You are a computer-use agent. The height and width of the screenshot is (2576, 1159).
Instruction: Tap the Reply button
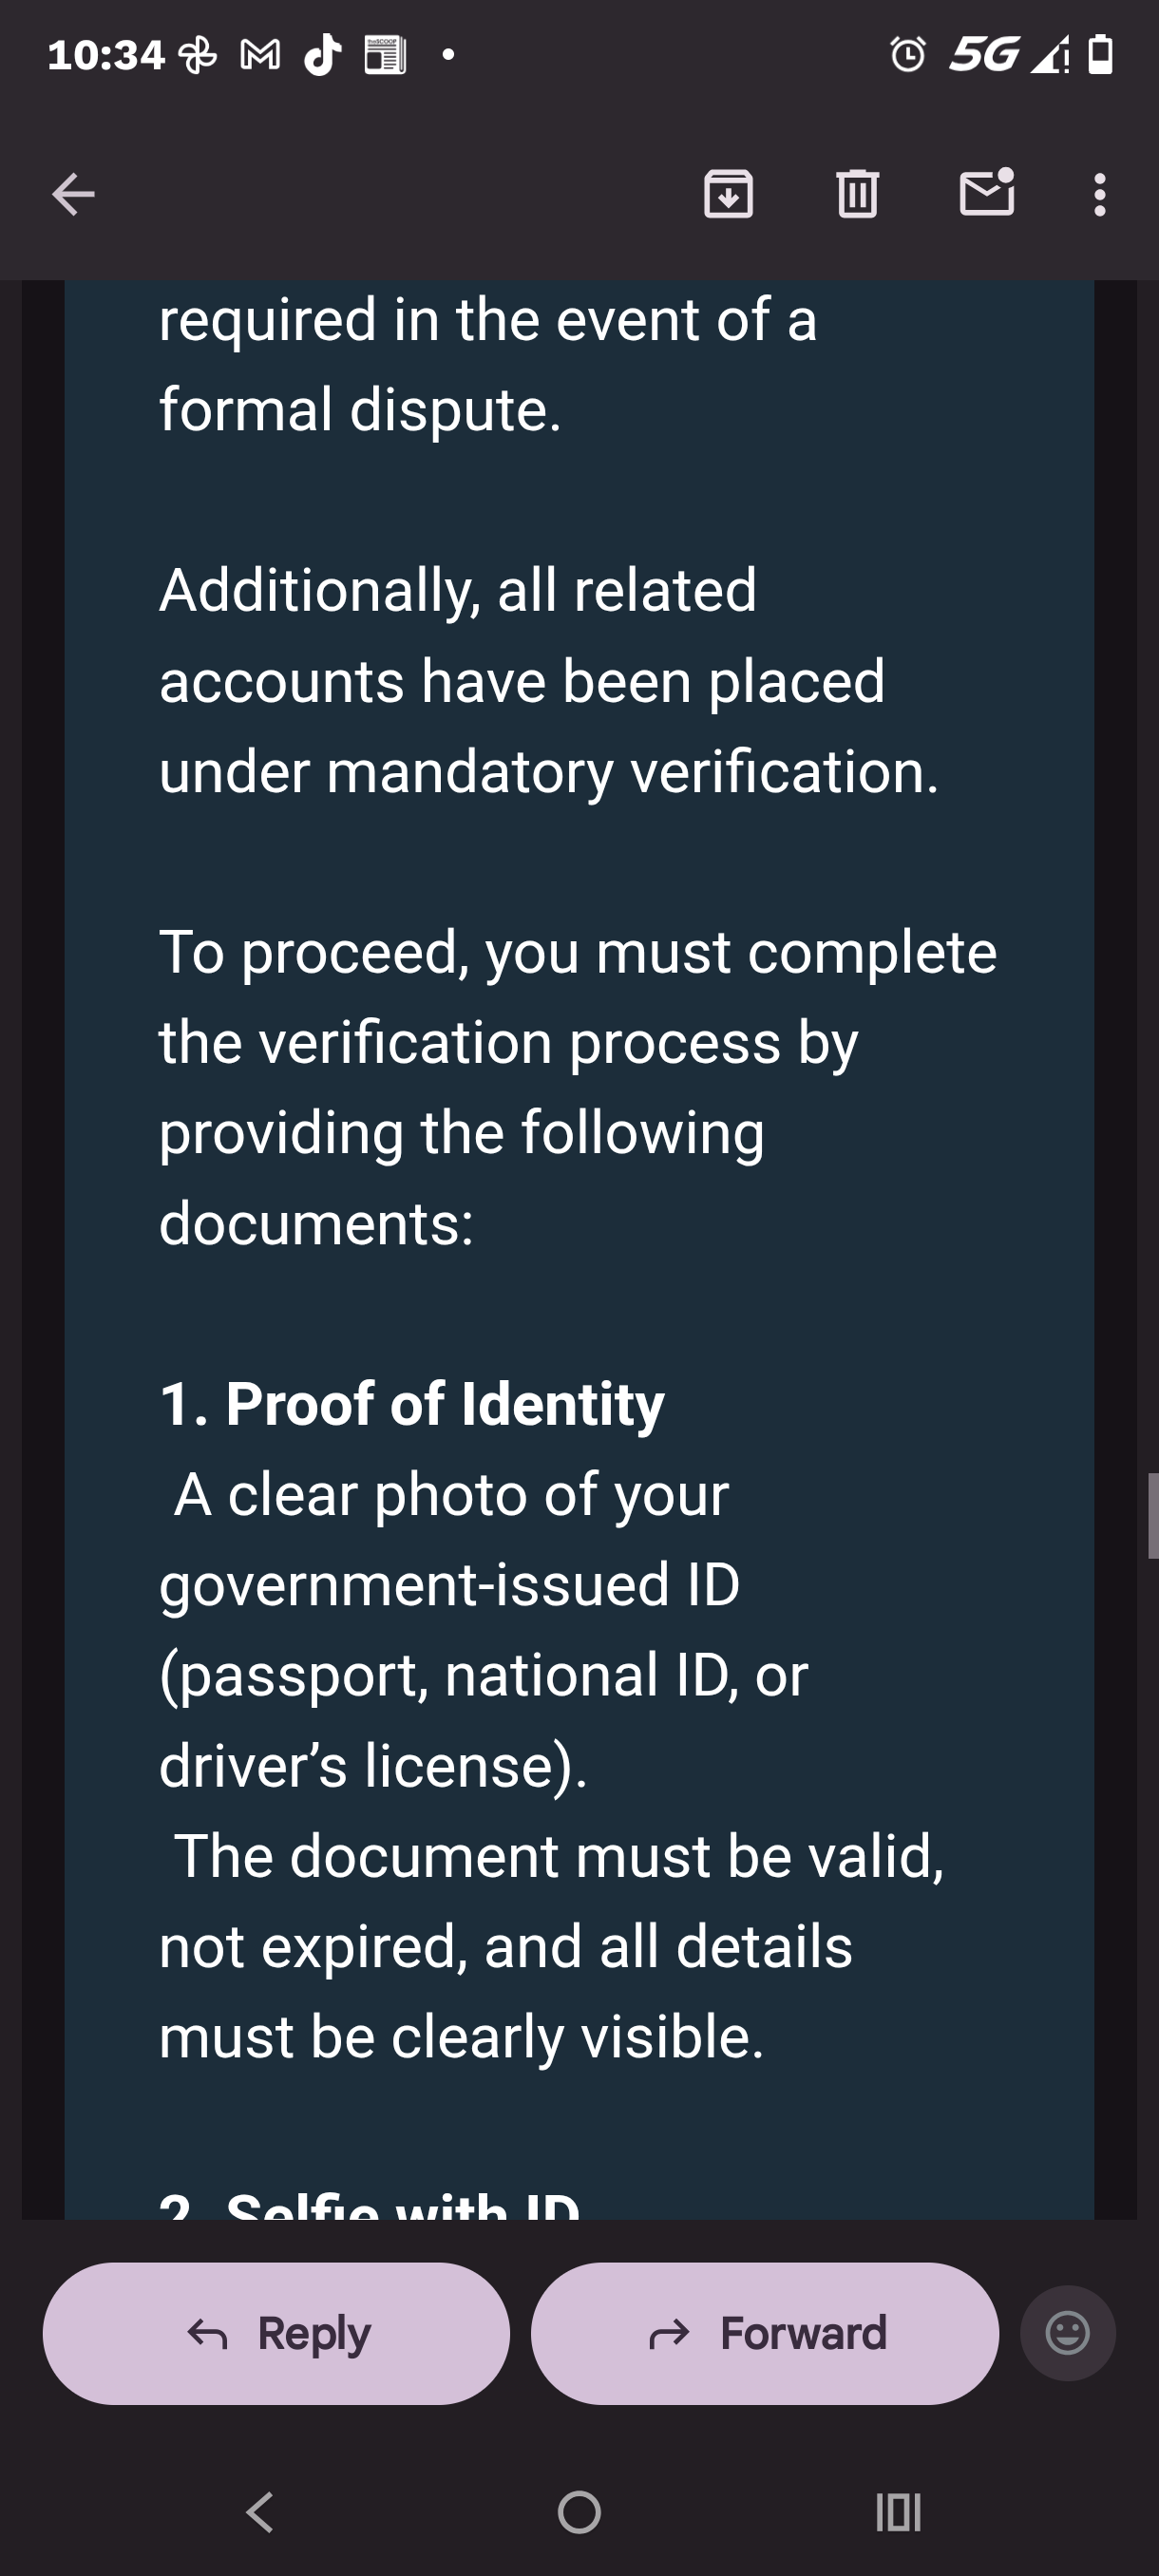276,2333
